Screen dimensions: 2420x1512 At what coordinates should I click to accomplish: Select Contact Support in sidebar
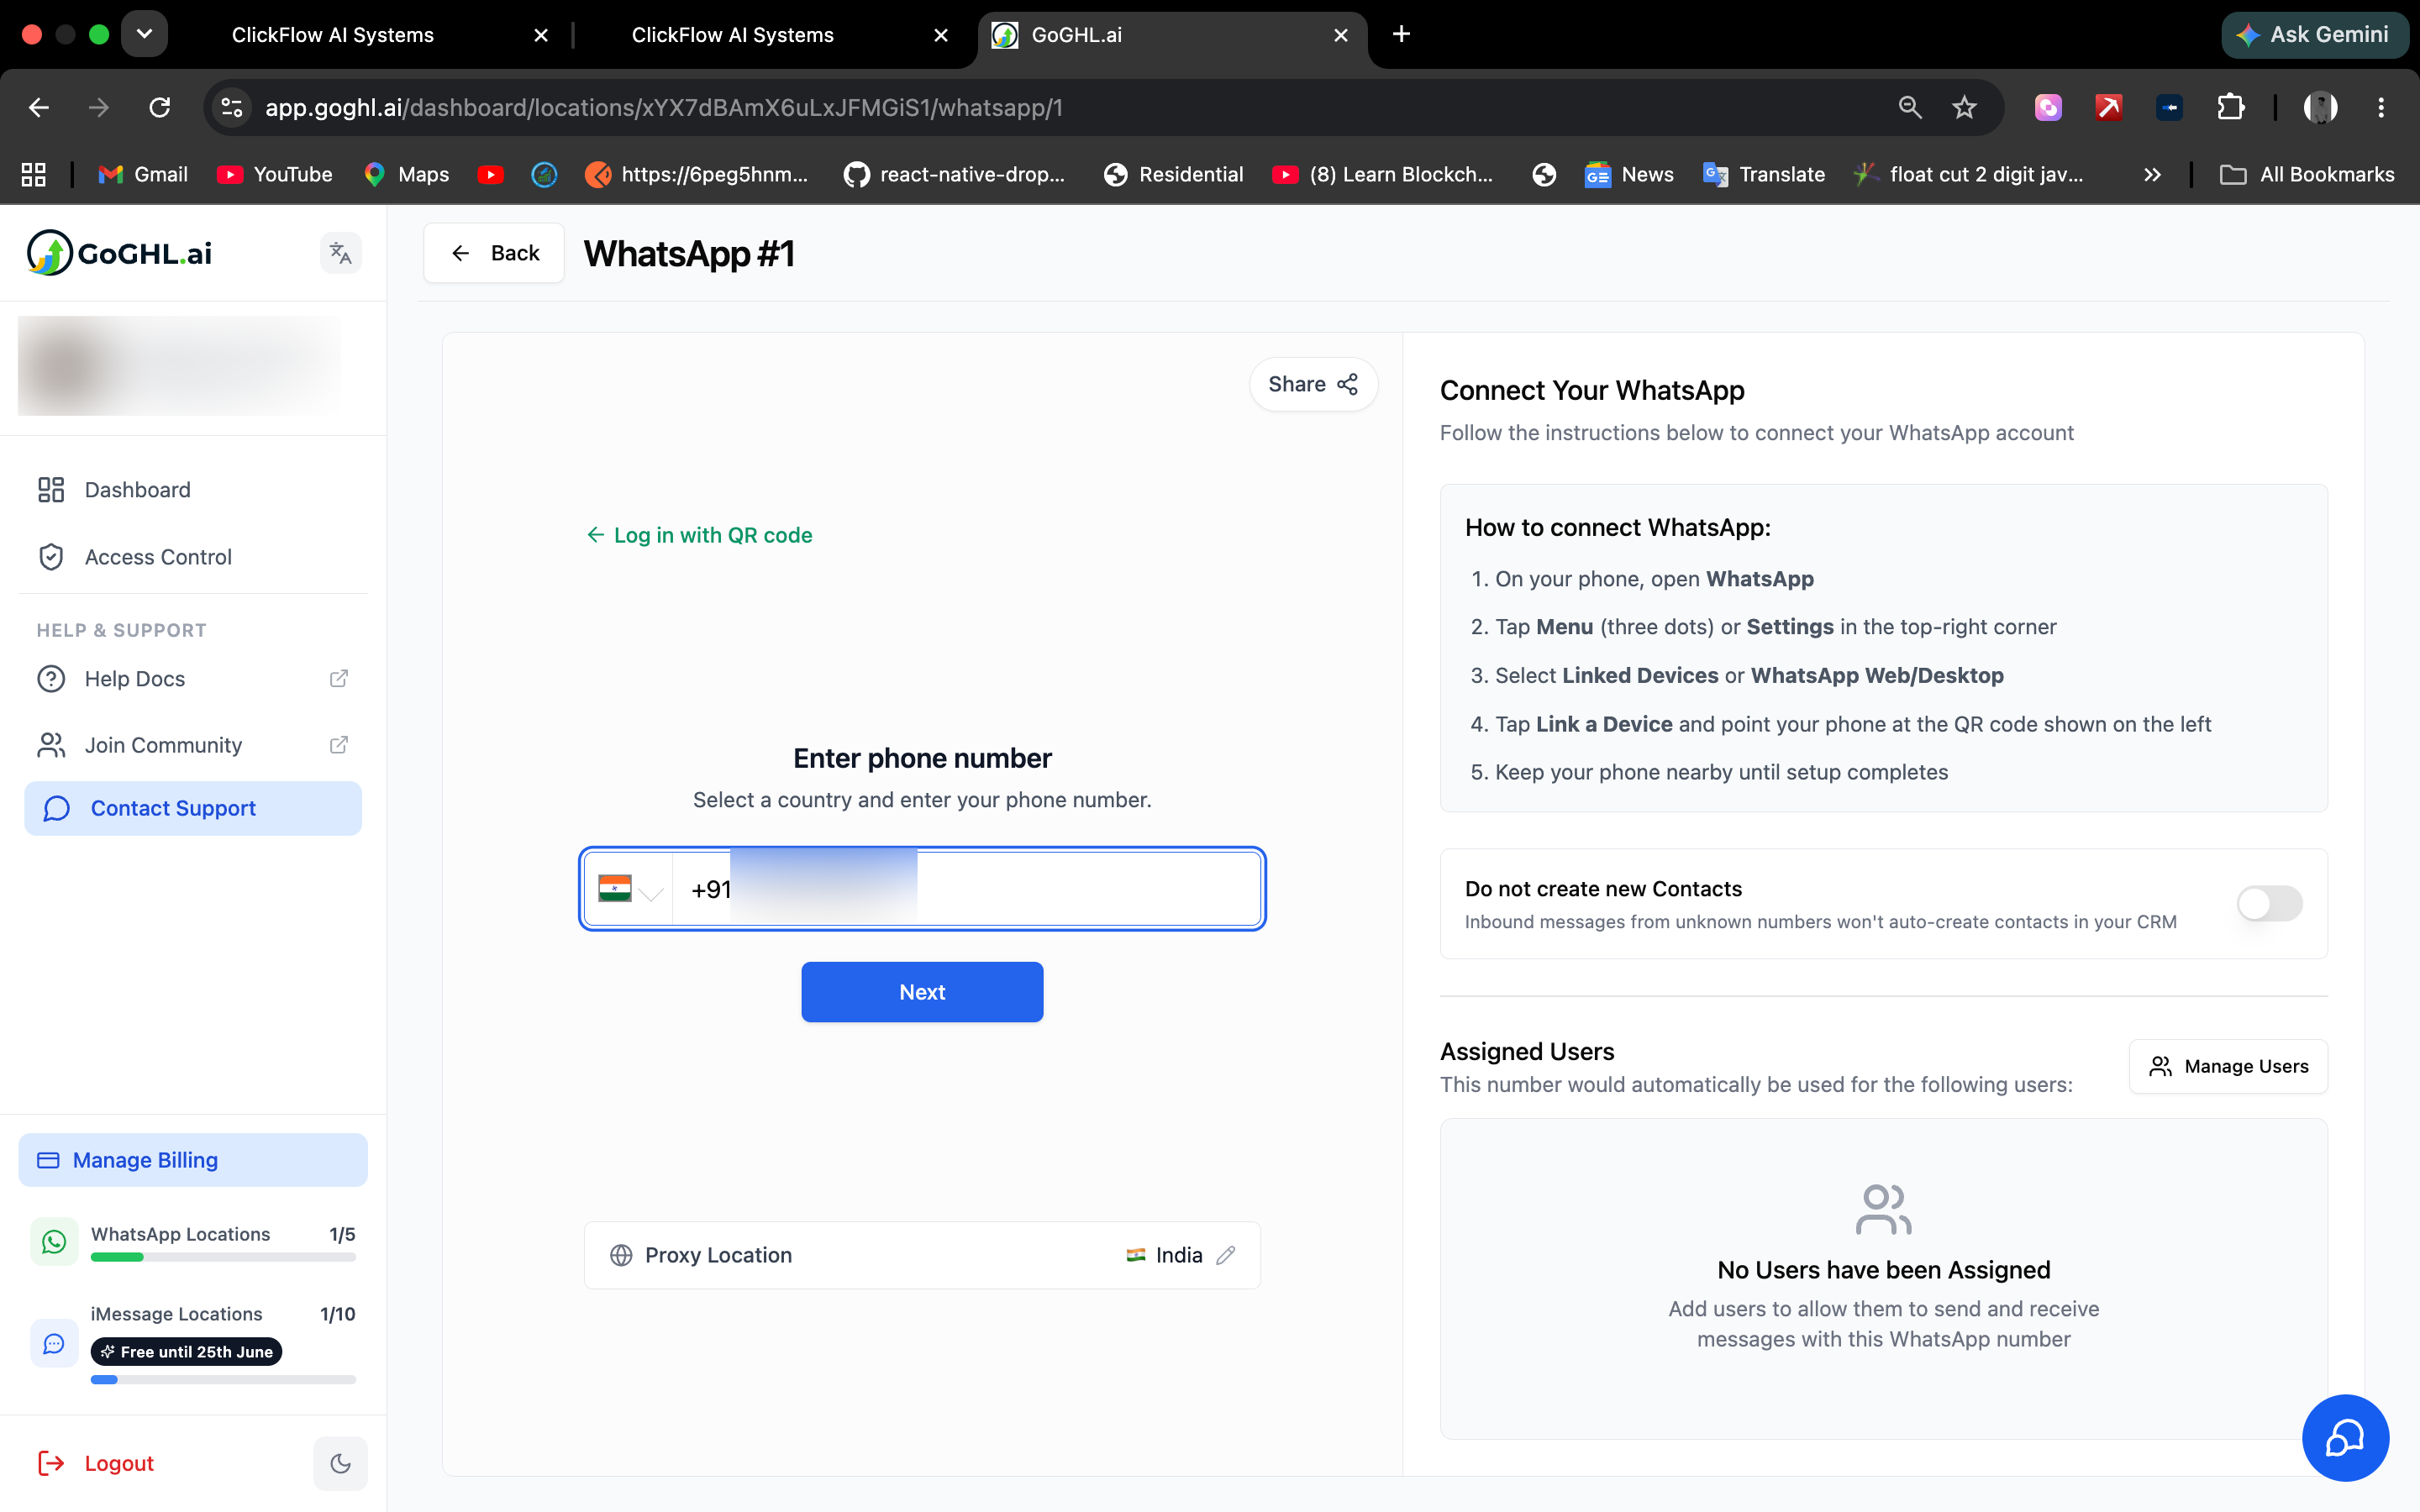(193, 808)
